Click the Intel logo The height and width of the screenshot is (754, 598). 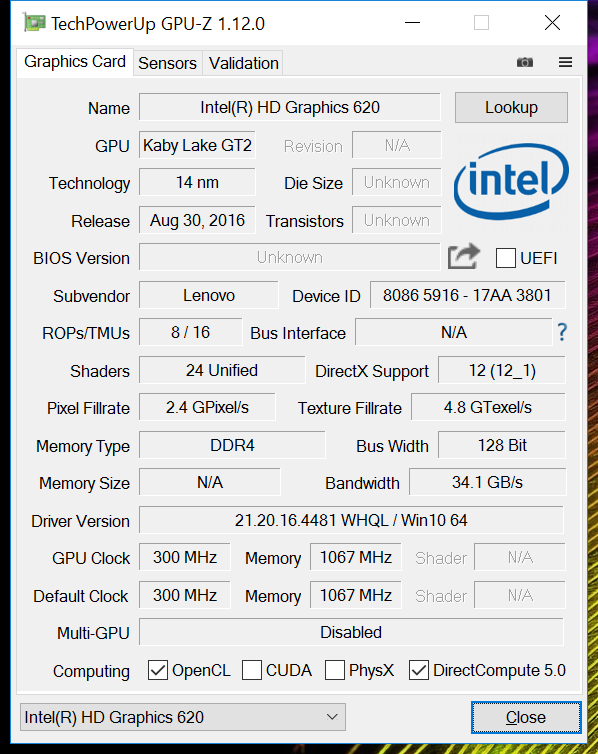pos(511,182)
